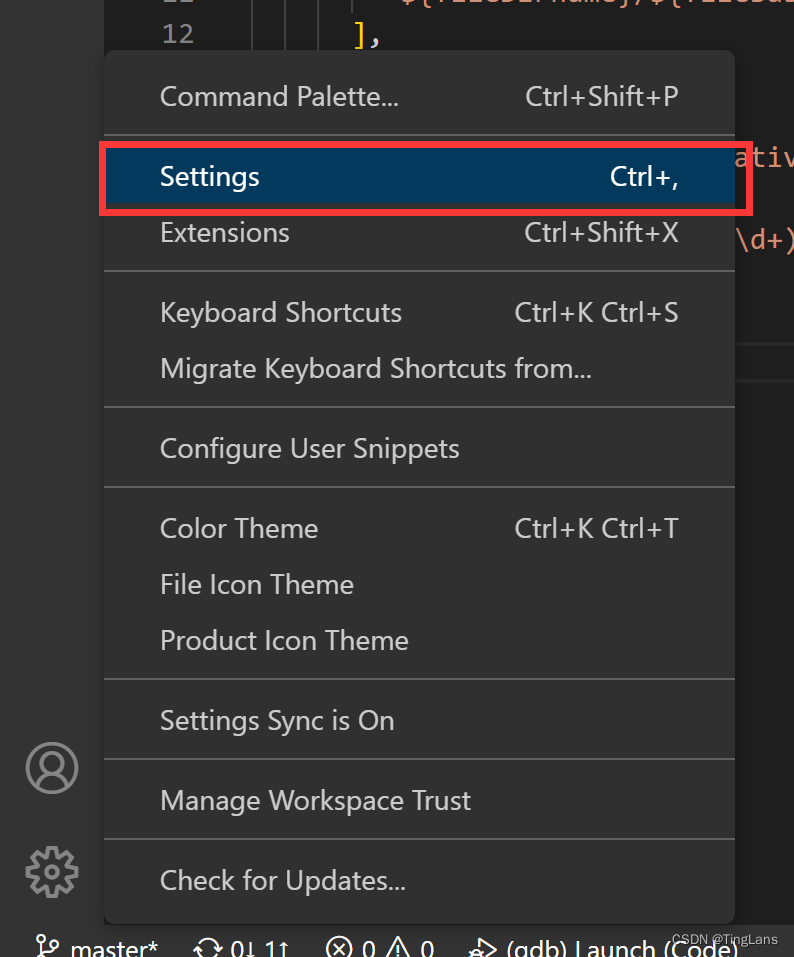
Task: Select Check for Updates...
Action: 419,881
